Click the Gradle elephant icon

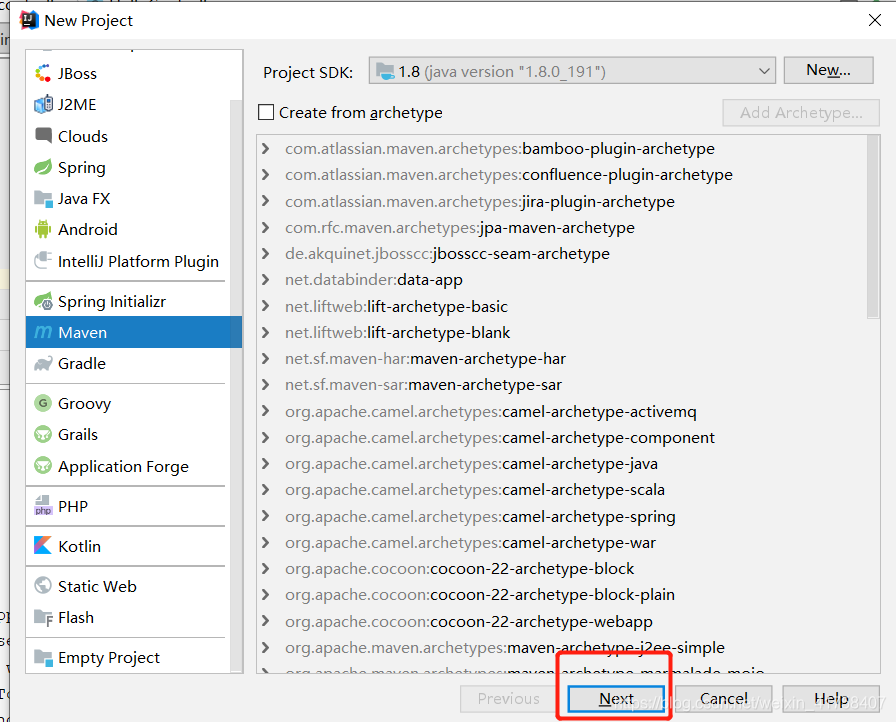click(x=43, y=363)
